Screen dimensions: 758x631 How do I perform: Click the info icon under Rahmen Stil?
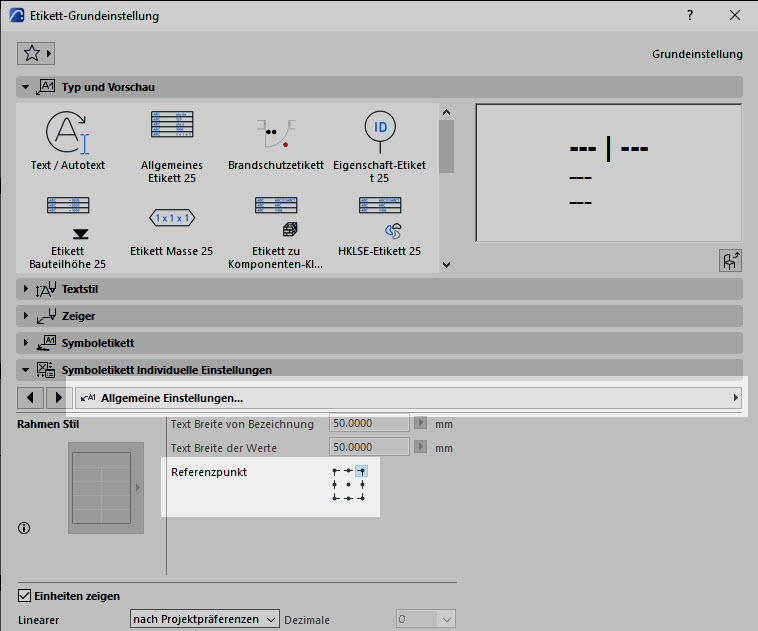coord(24,528)
